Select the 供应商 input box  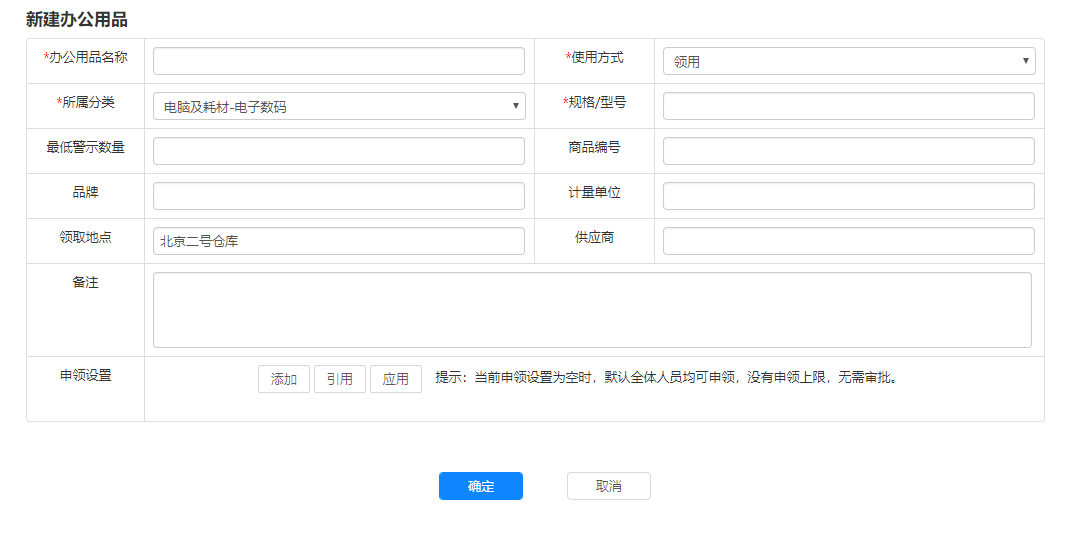[x=848, y=241]
